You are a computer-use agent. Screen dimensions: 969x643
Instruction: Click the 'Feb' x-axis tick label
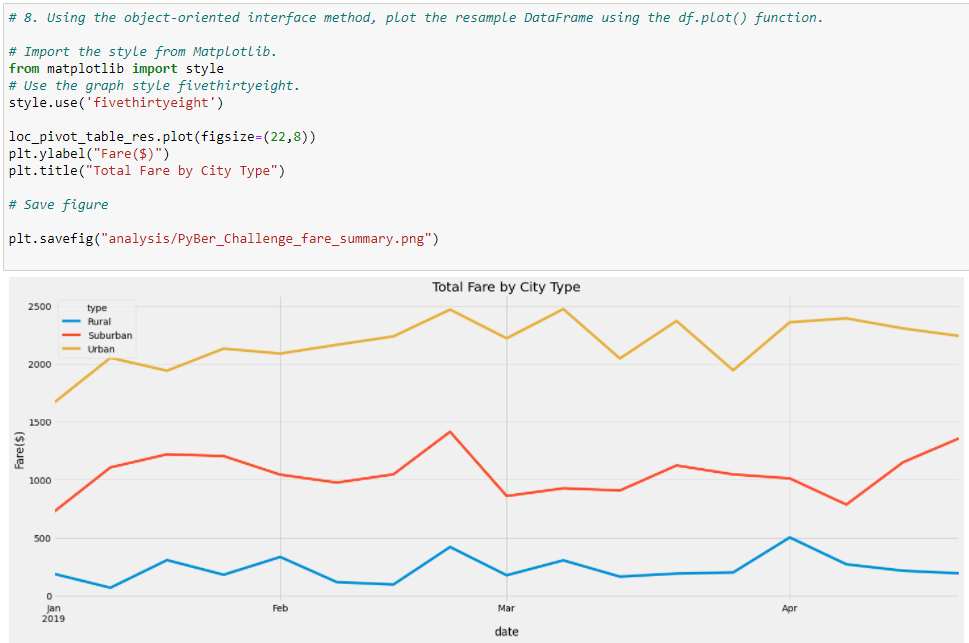pyautogui.click(x=280, y=608)
